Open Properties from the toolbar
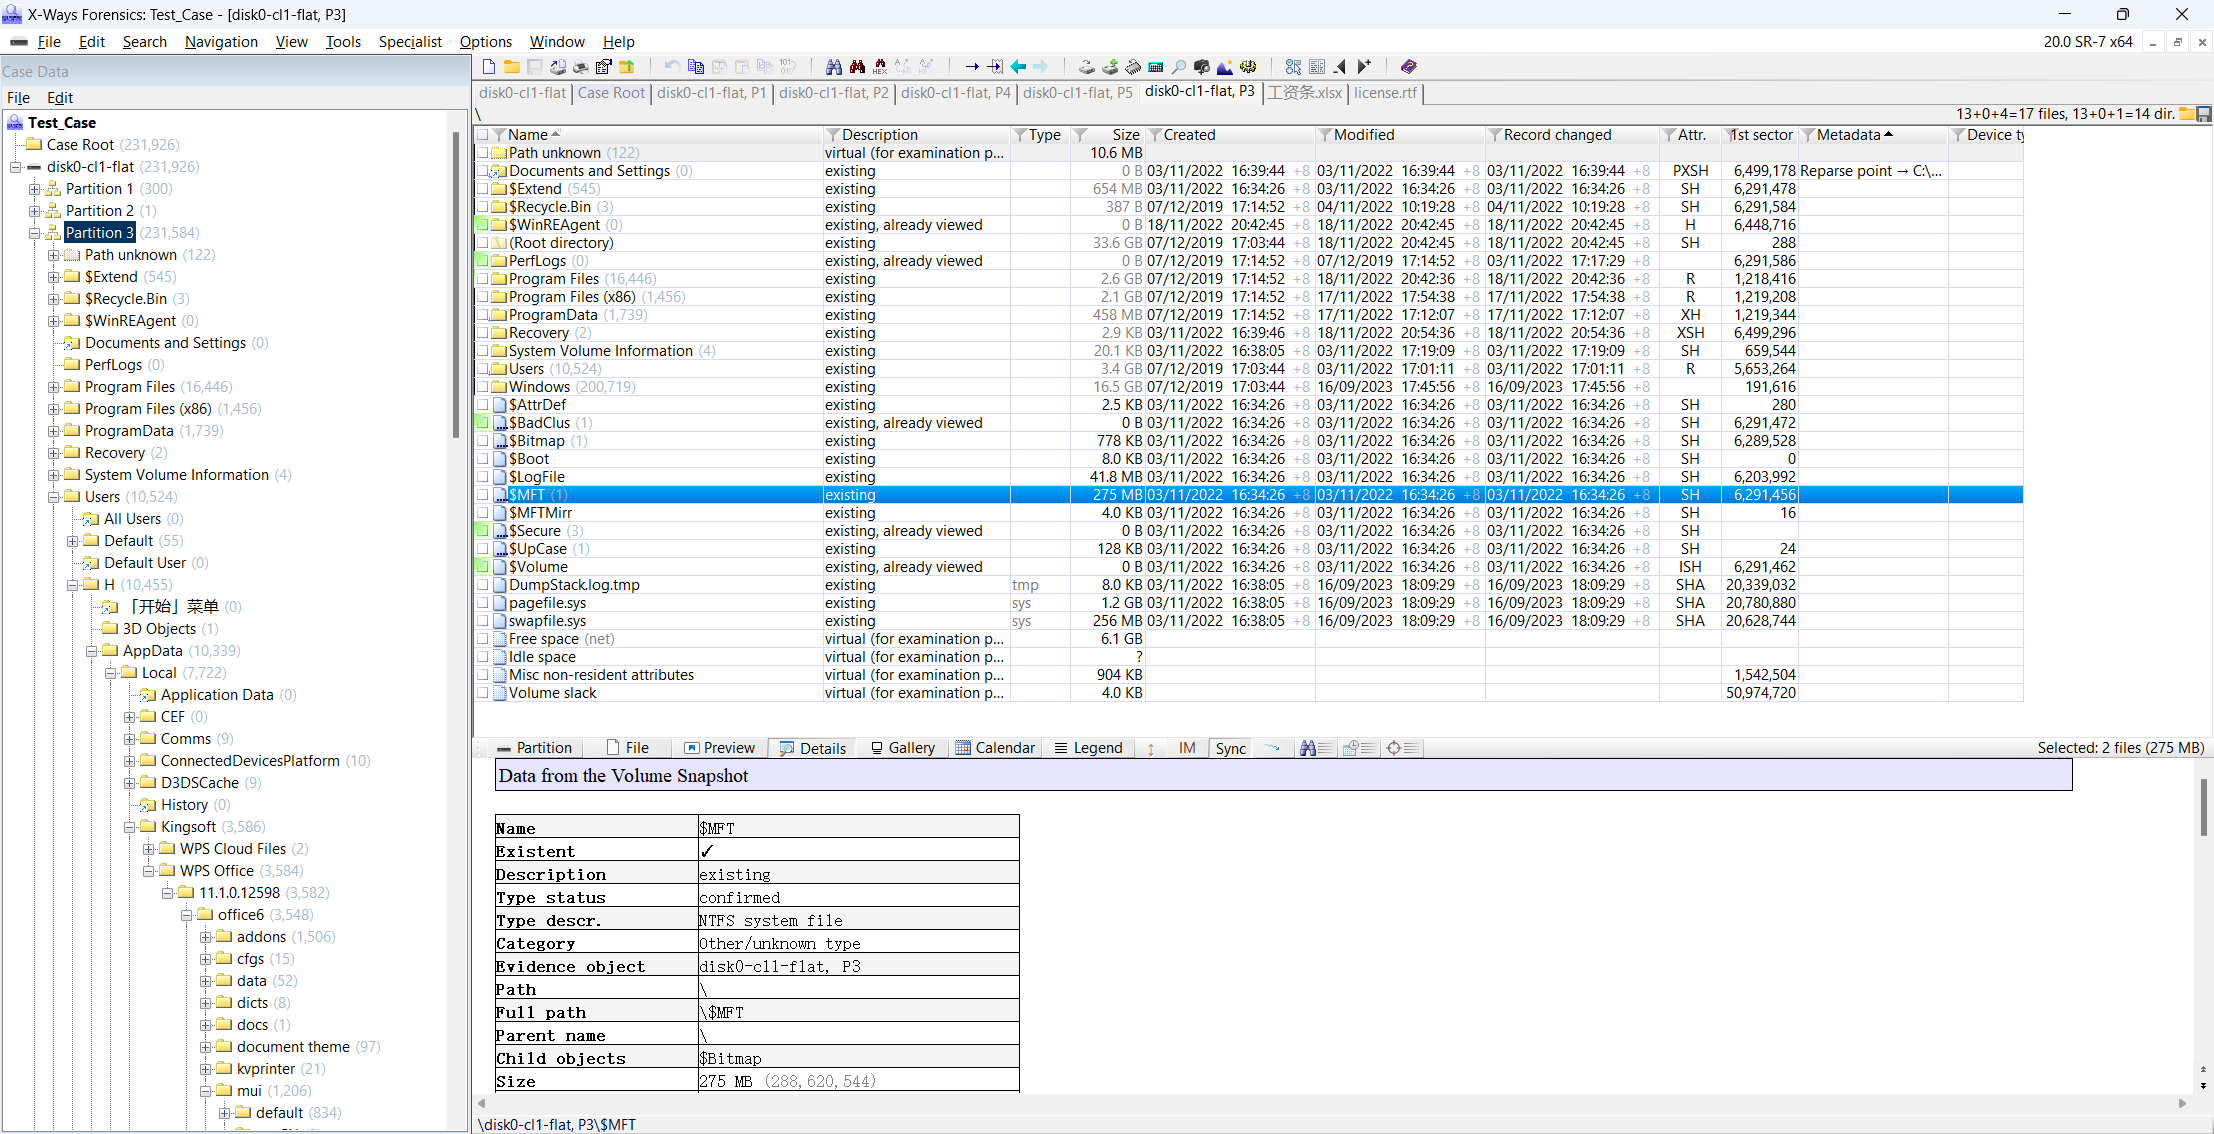The width and height of the screenshot is (2214, 1134). pyautogui.click(x=603, y=67)
